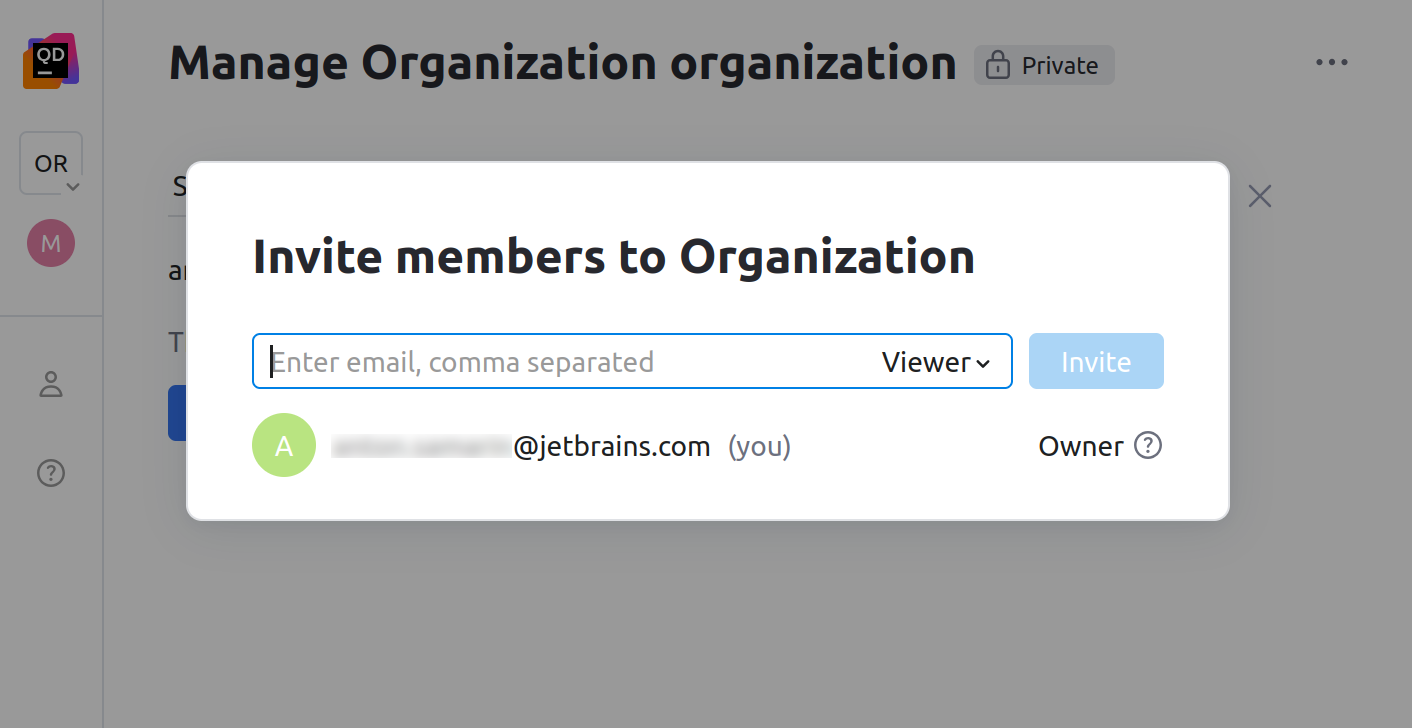Open the account menu via the M avatar
Viewport: 1412px width, 728px height.
[x=51, y=242]
